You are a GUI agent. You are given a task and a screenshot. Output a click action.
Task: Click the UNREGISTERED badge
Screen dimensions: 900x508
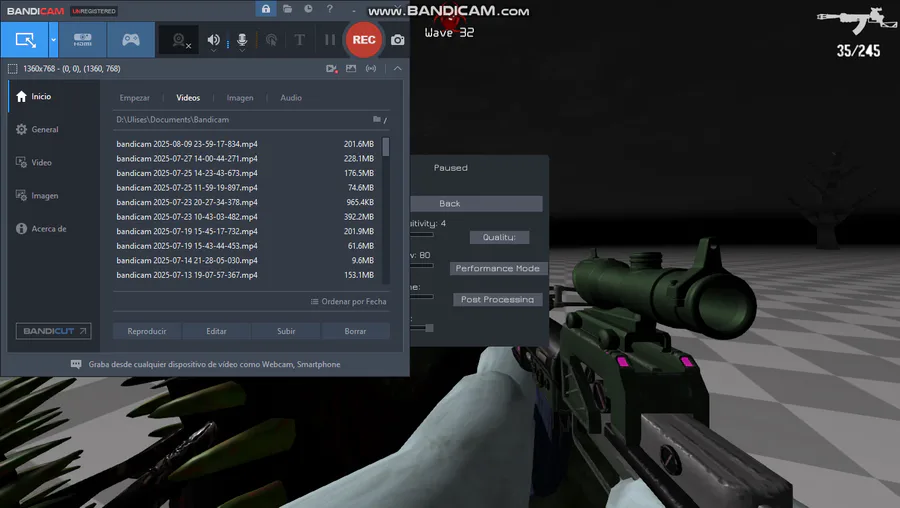click(94, 11)
